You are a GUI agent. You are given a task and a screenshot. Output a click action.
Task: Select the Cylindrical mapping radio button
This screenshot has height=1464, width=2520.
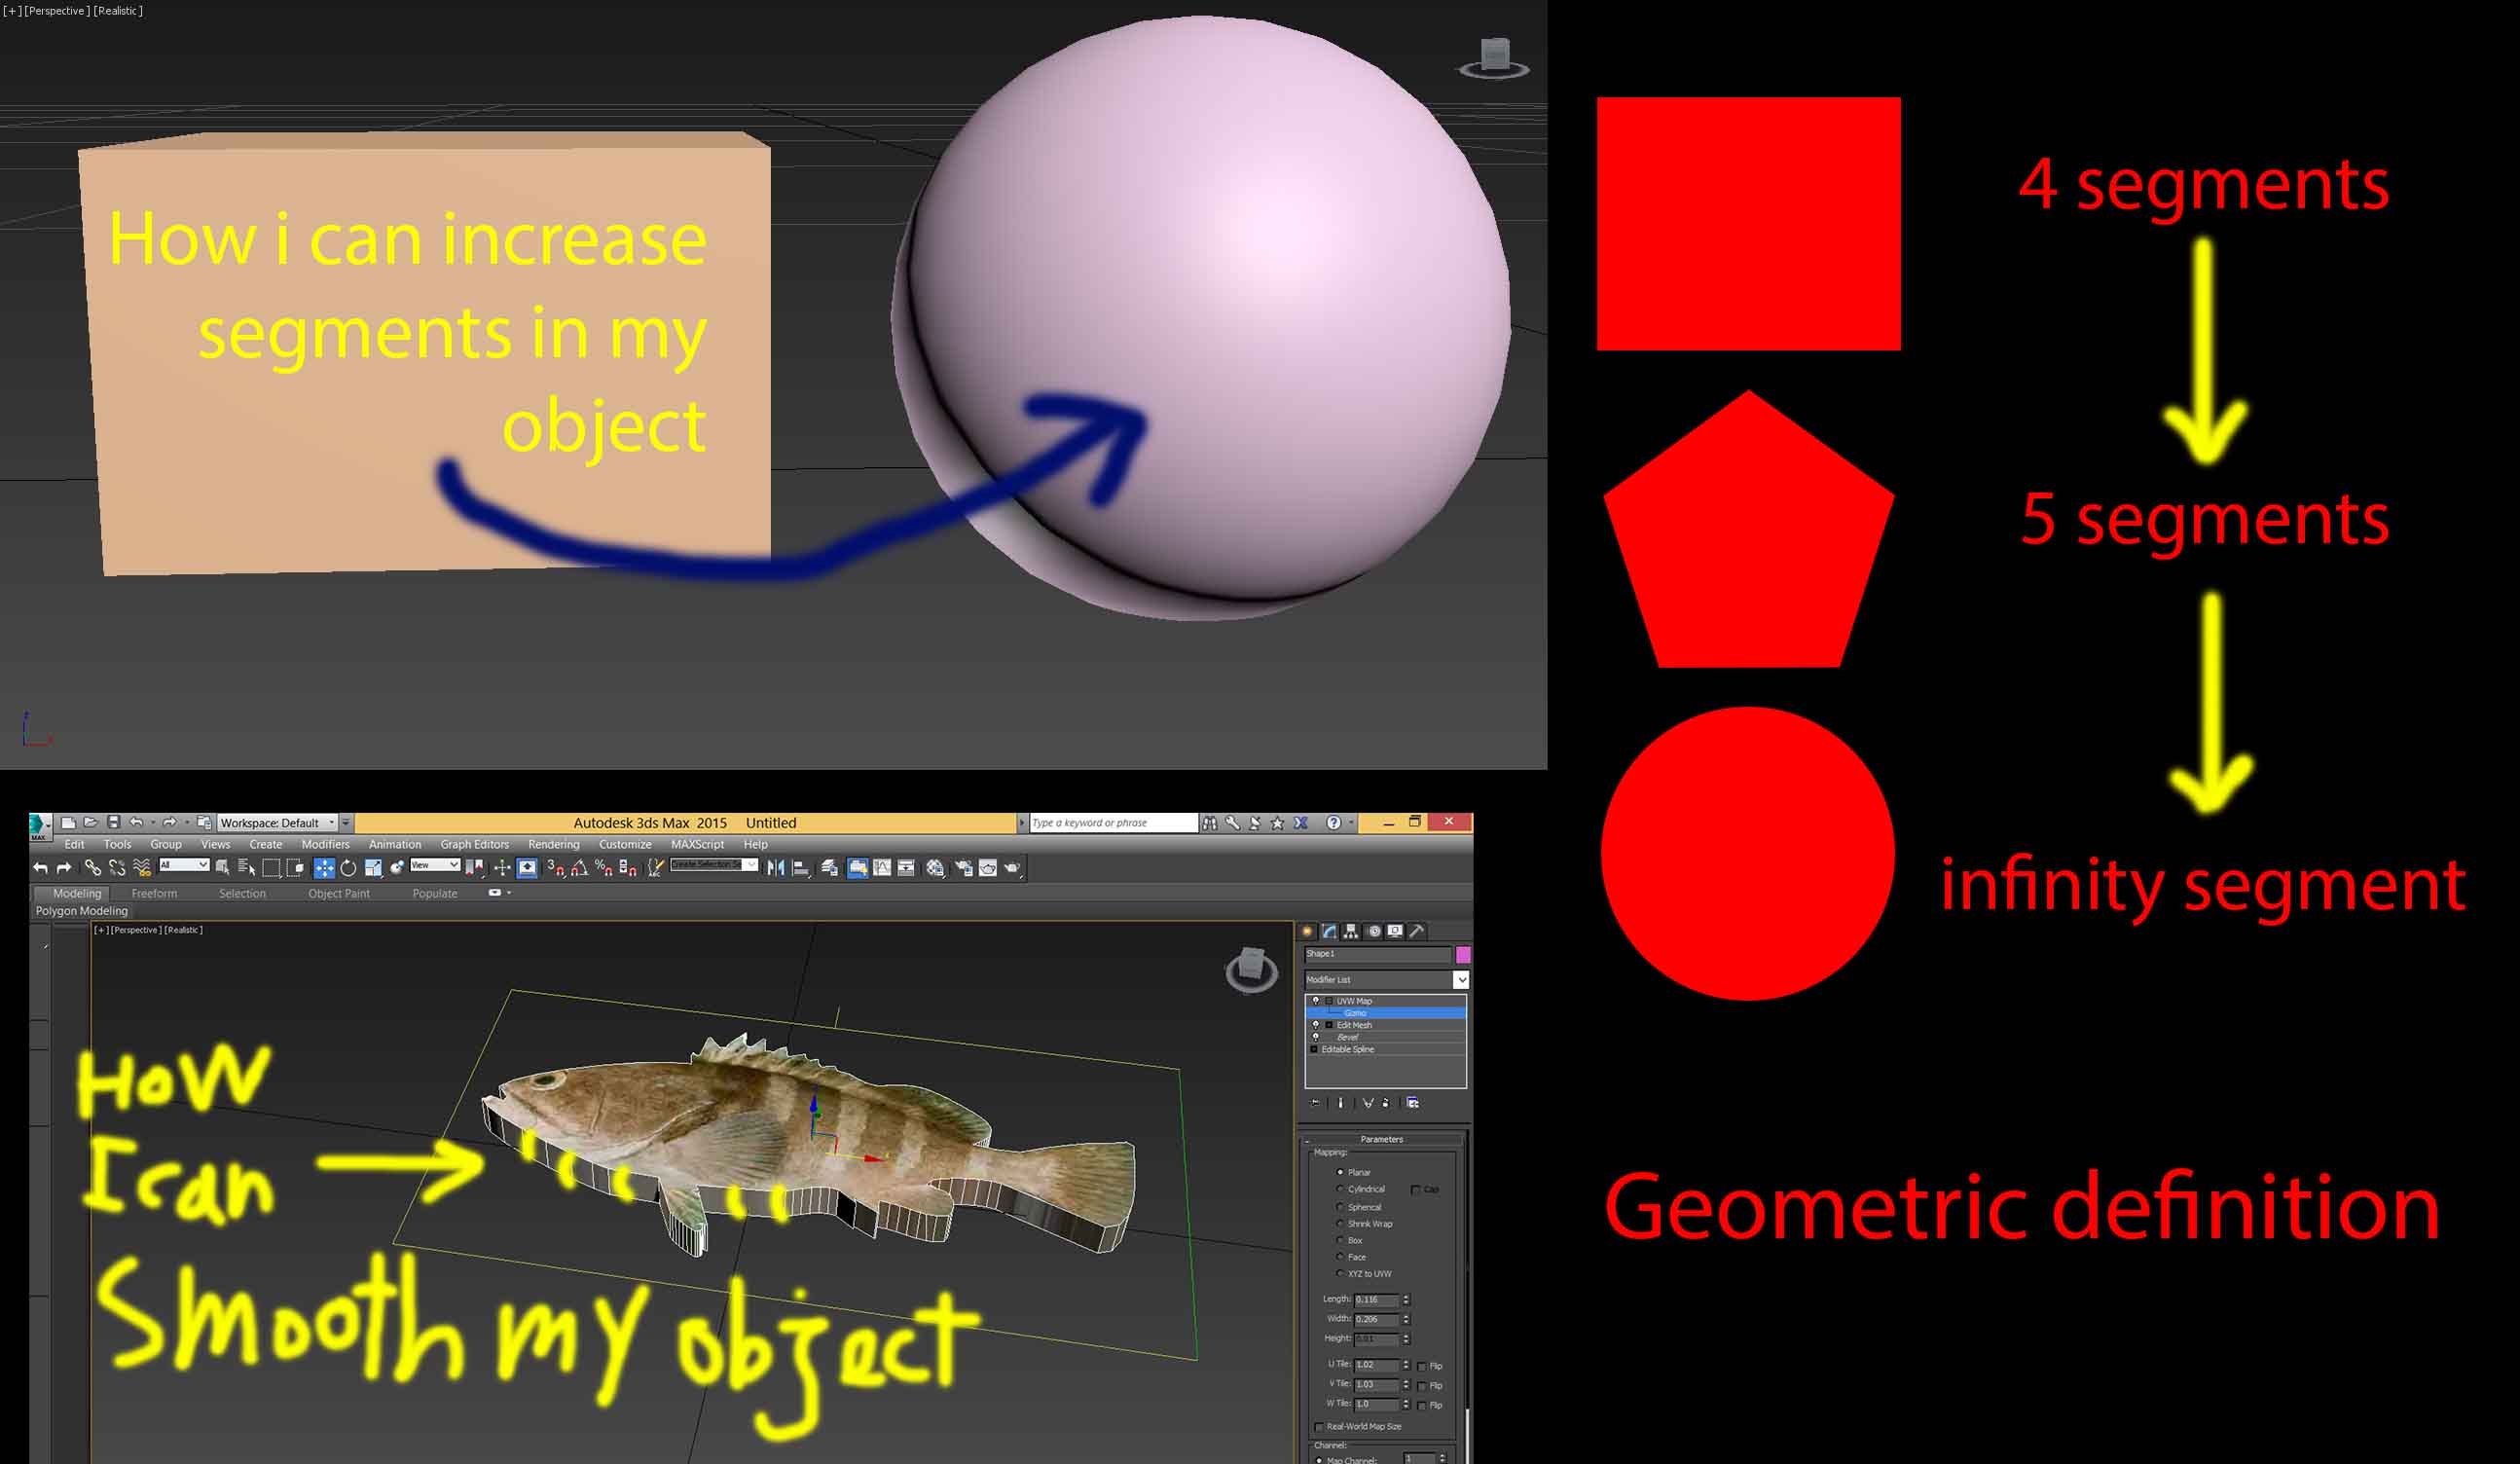click(x=1340, y=1189)
